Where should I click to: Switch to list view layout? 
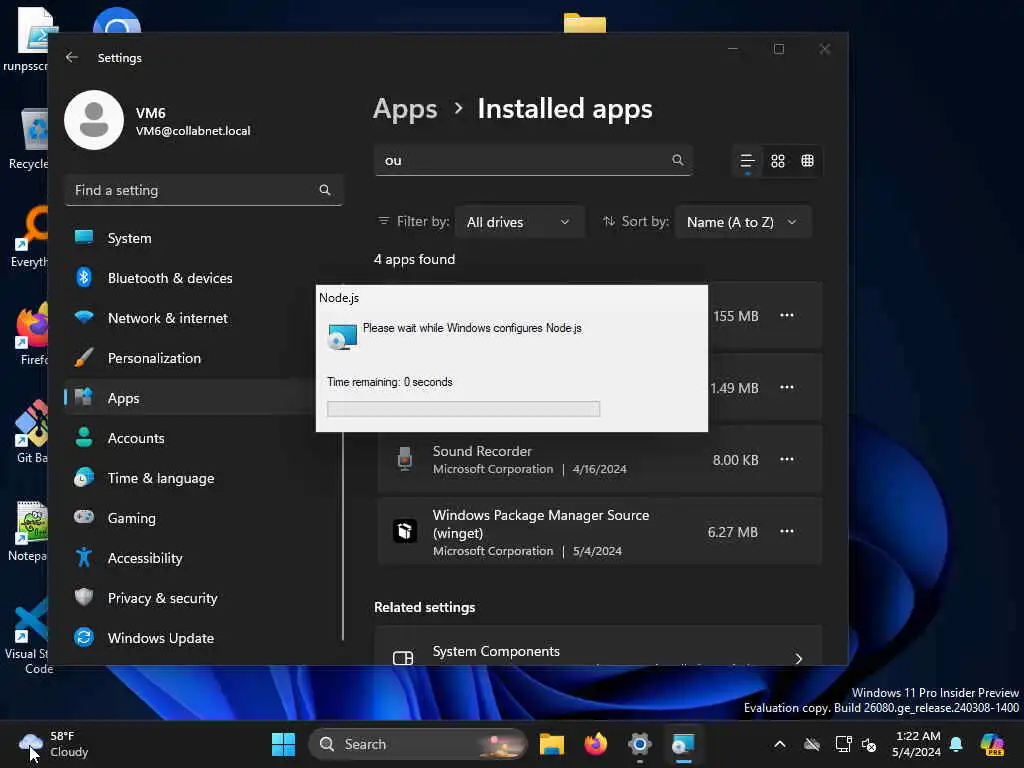point(748,161)
